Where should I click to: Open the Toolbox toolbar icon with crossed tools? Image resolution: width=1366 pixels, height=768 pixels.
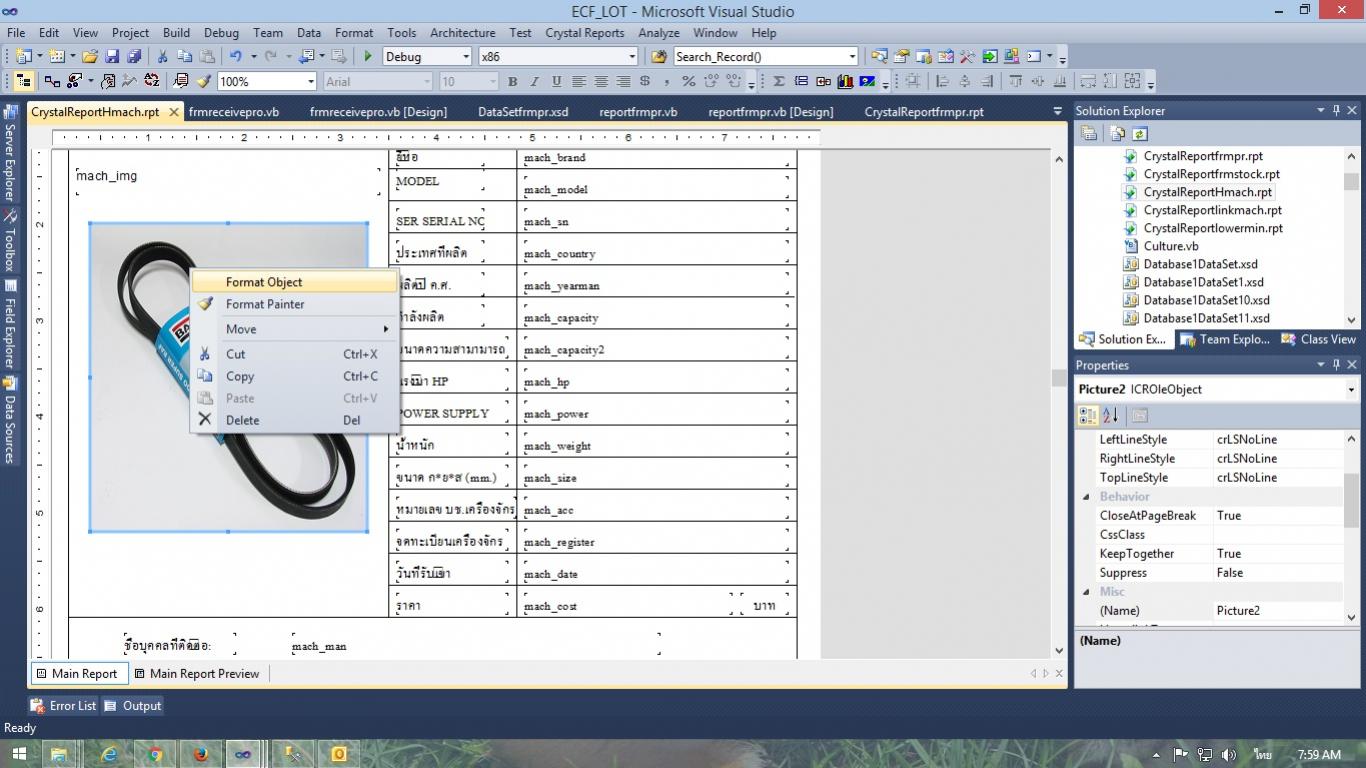click(x=968, y=57)
